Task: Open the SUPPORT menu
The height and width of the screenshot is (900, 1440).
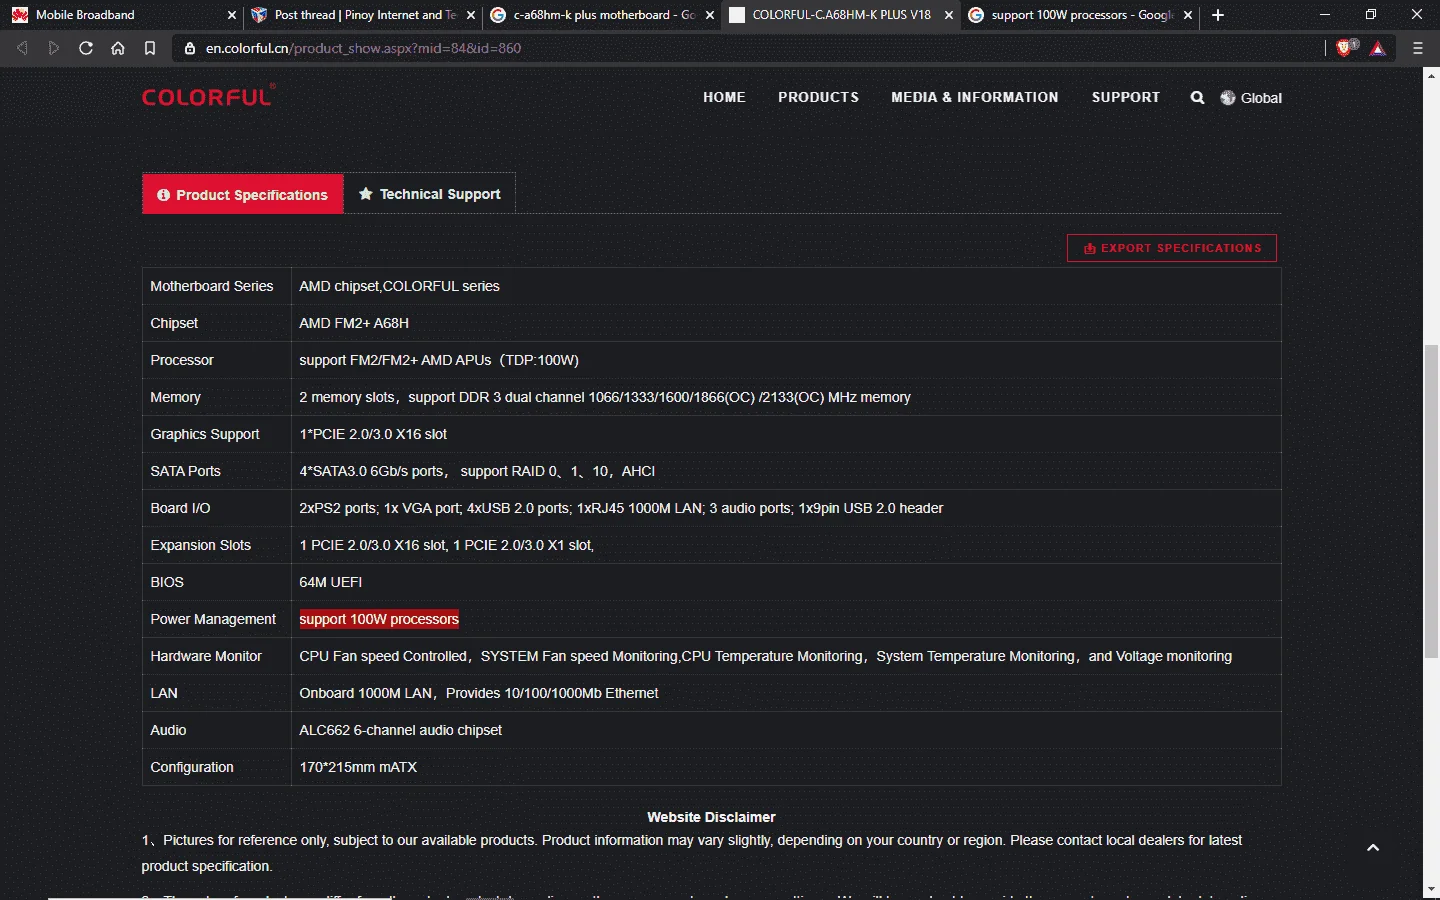Action: (x=1126, y=97)
